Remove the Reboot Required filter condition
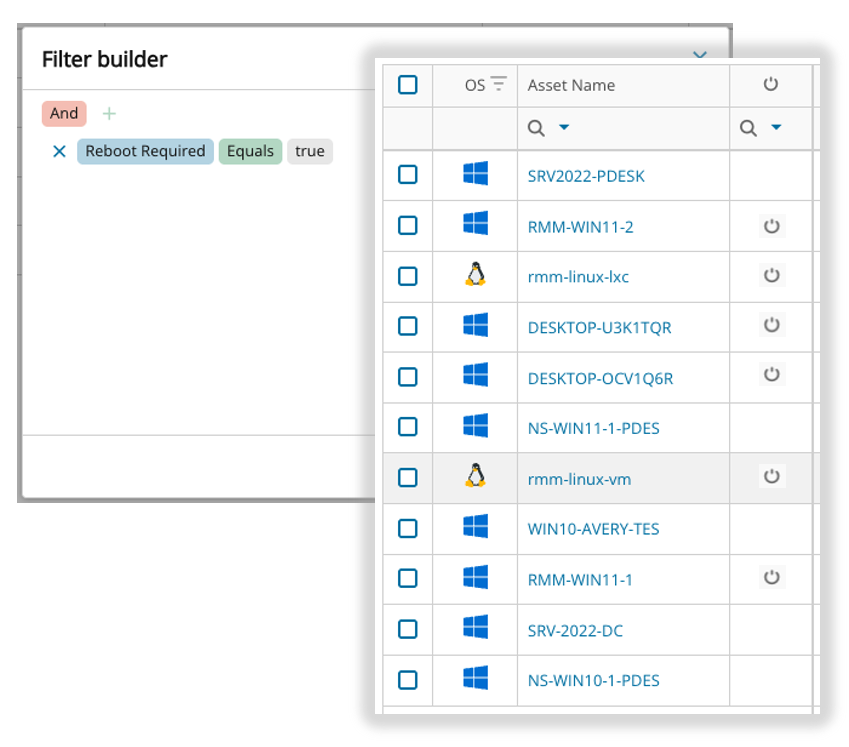 59,152
